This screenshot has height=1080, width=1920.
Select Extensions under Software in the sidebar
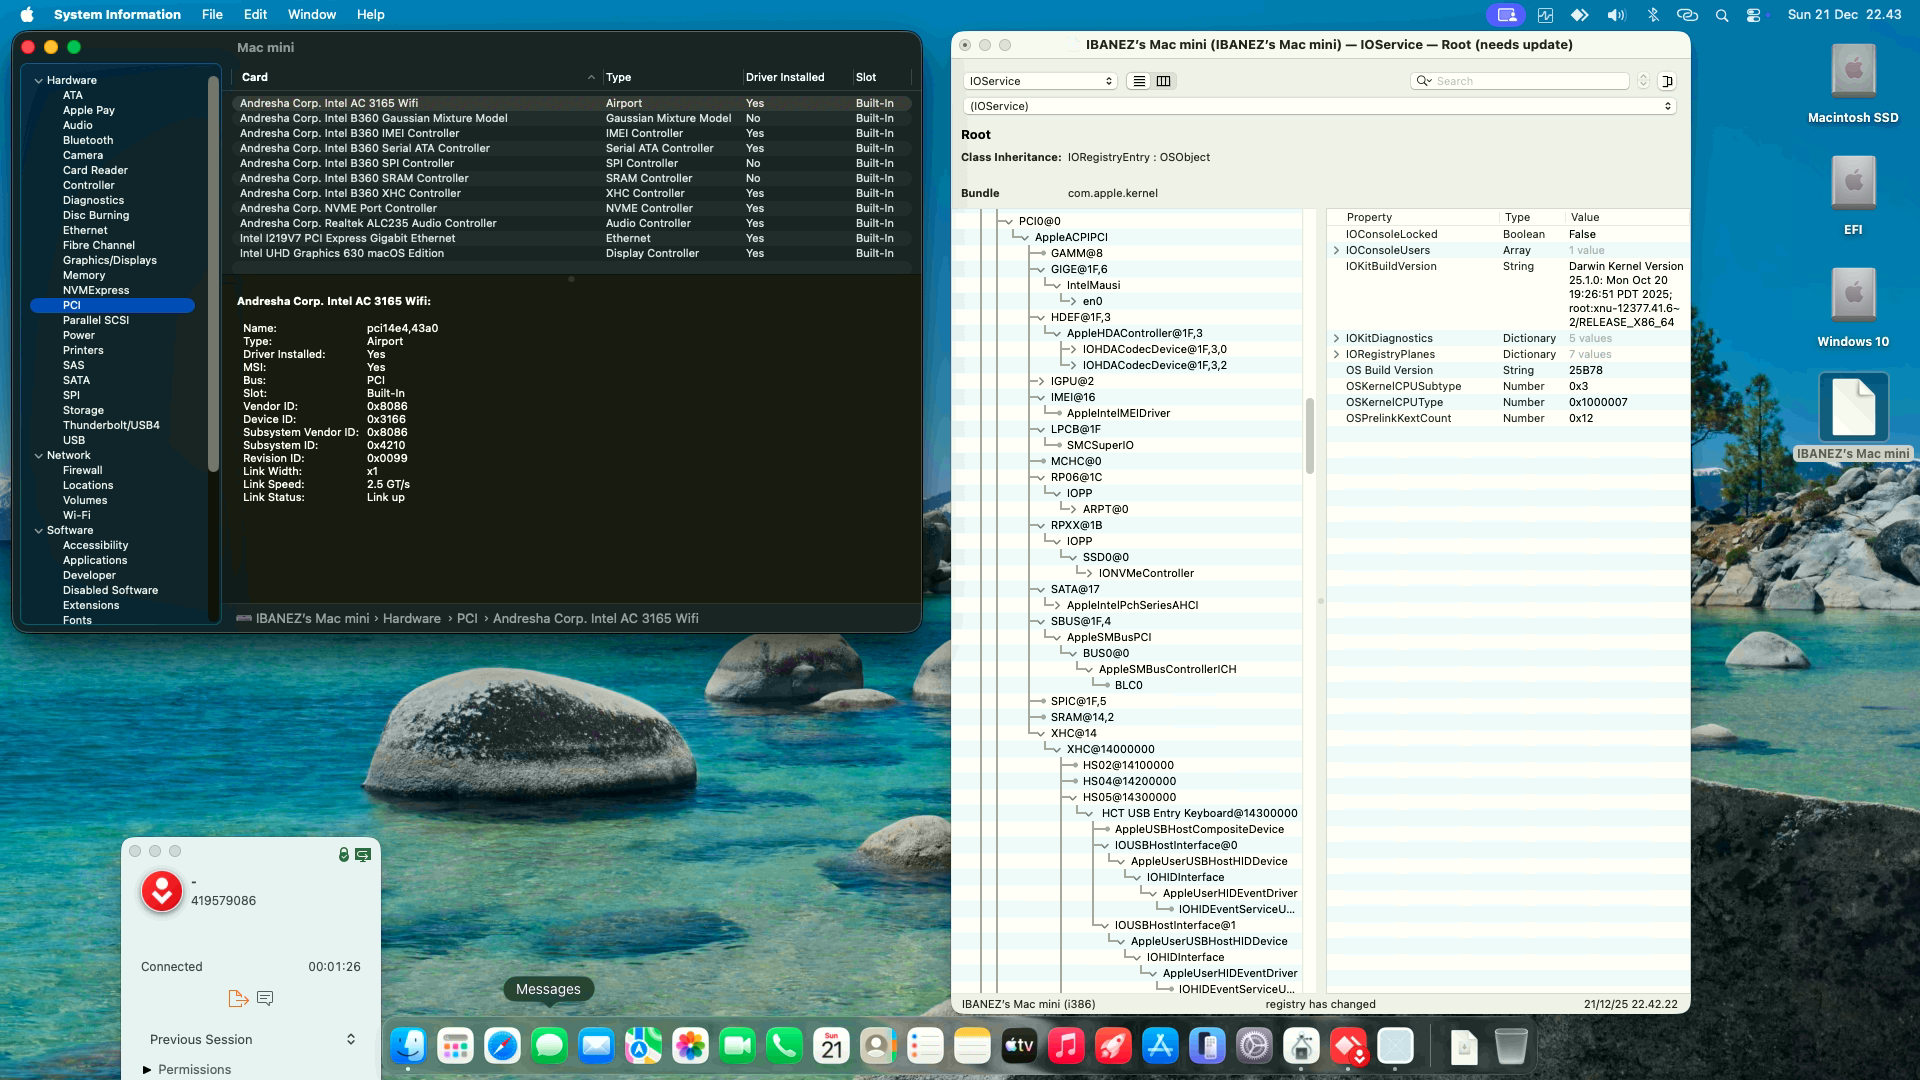coord(91,605)
